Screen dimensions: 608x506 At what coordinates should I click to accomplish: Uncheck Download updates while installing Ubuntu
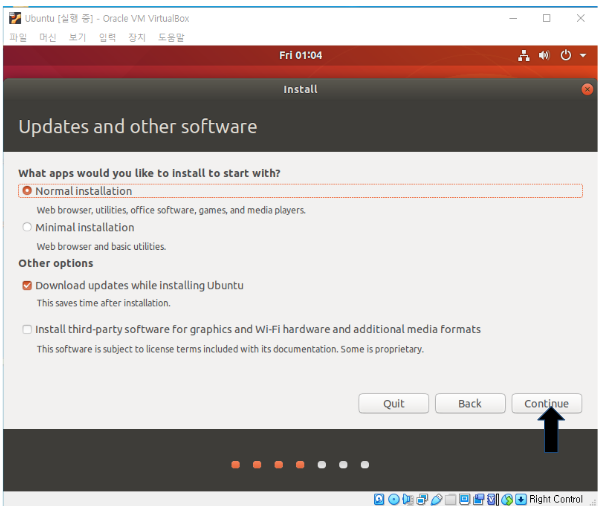pyautogui.click(x=27, y=285)
